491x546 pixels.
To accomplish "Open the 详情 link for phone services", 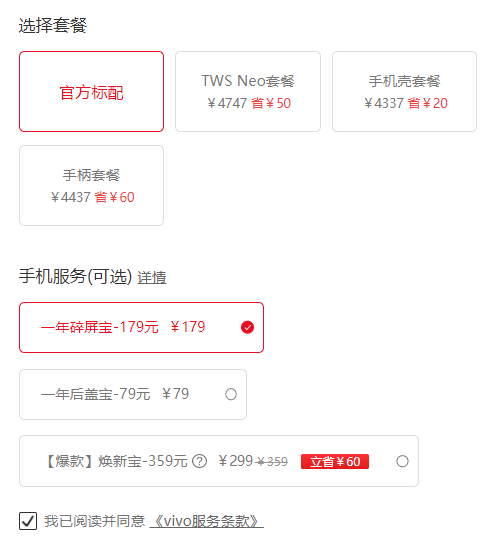I will (152, 278).
